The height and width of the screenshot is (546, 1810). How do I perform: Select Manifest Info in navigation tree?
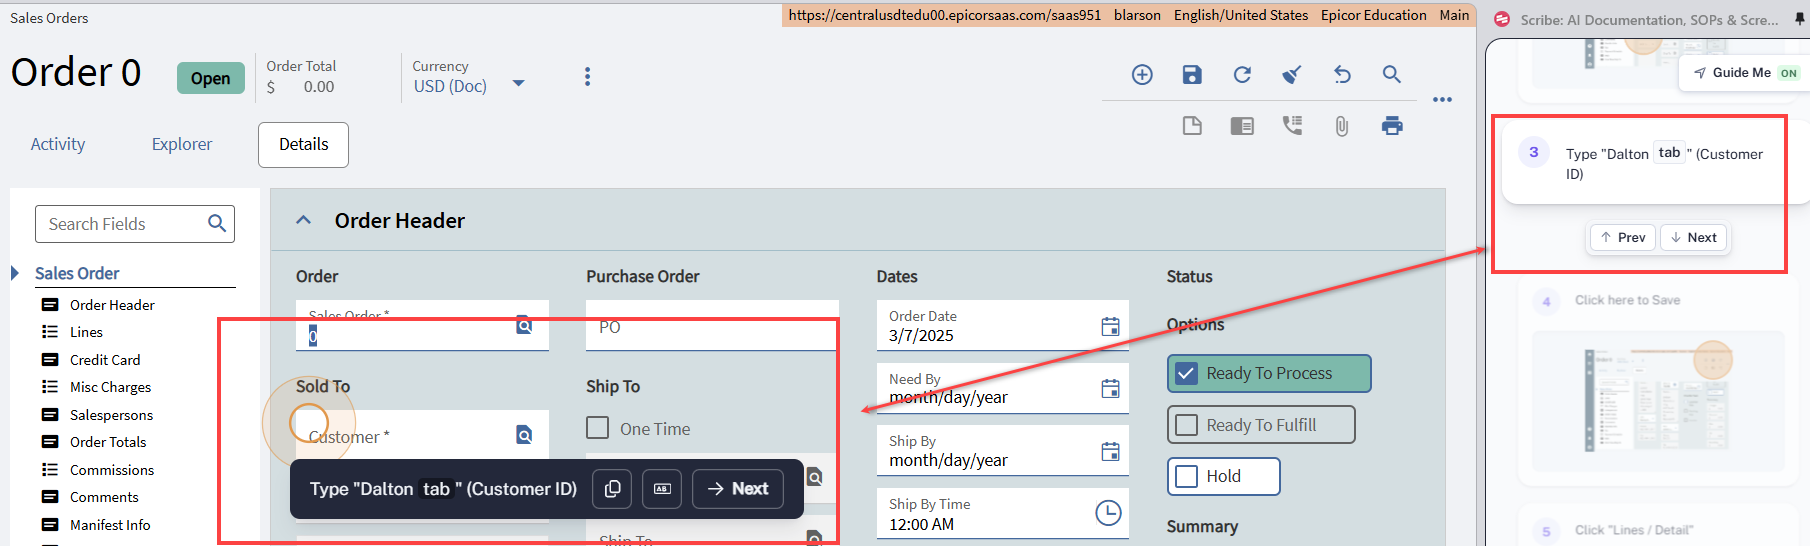click(x=110, y=525)
